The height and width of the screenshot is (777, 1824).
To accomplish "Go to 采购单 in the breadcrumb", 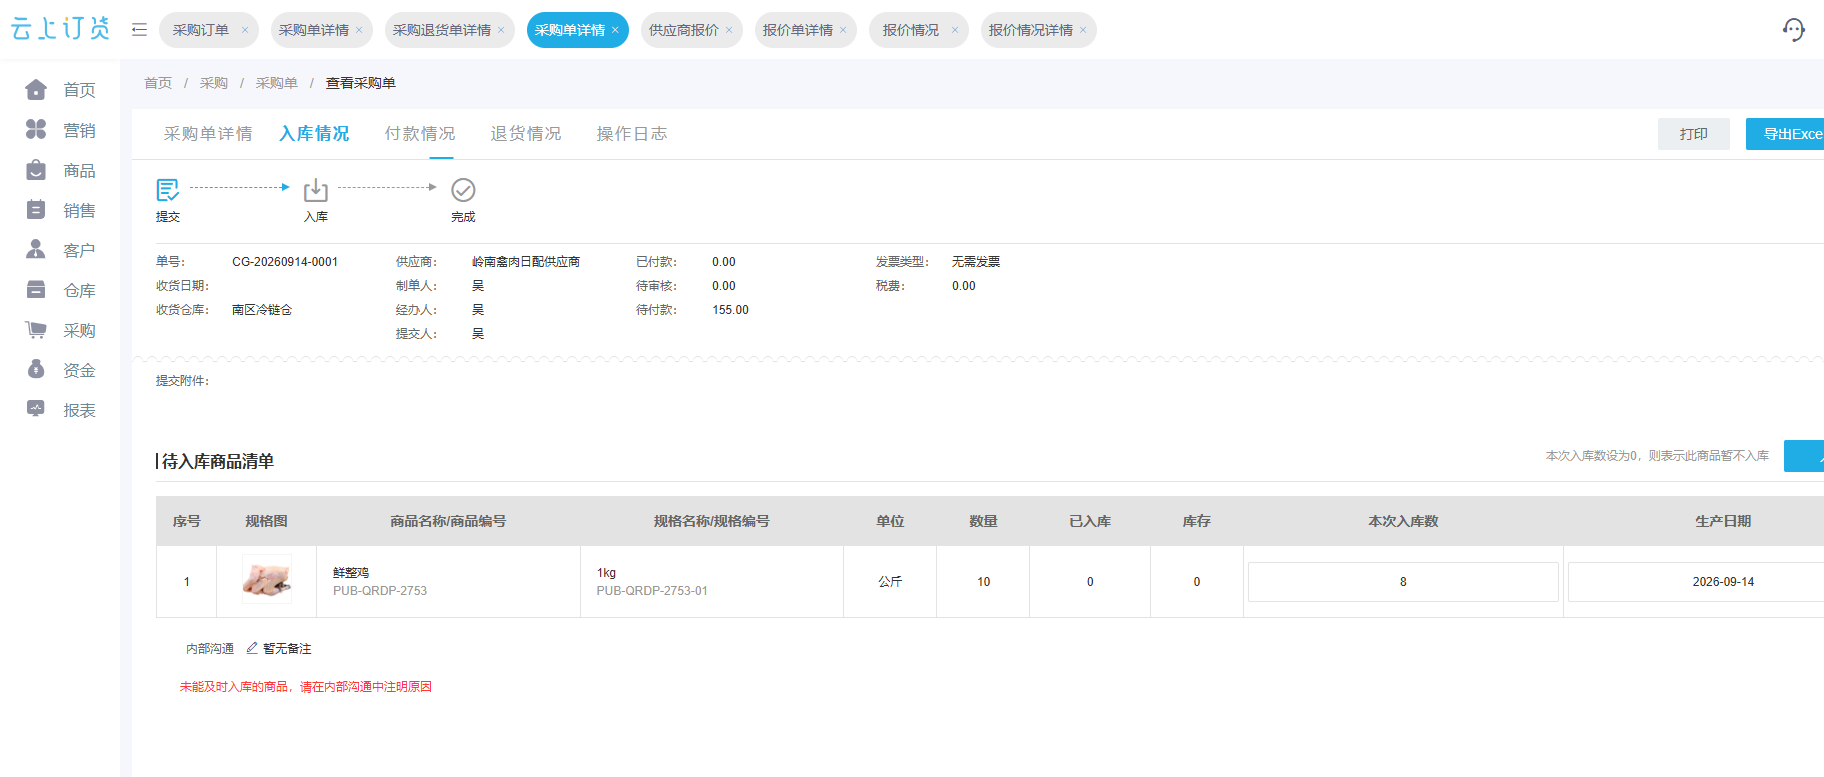I will point(277,83).
